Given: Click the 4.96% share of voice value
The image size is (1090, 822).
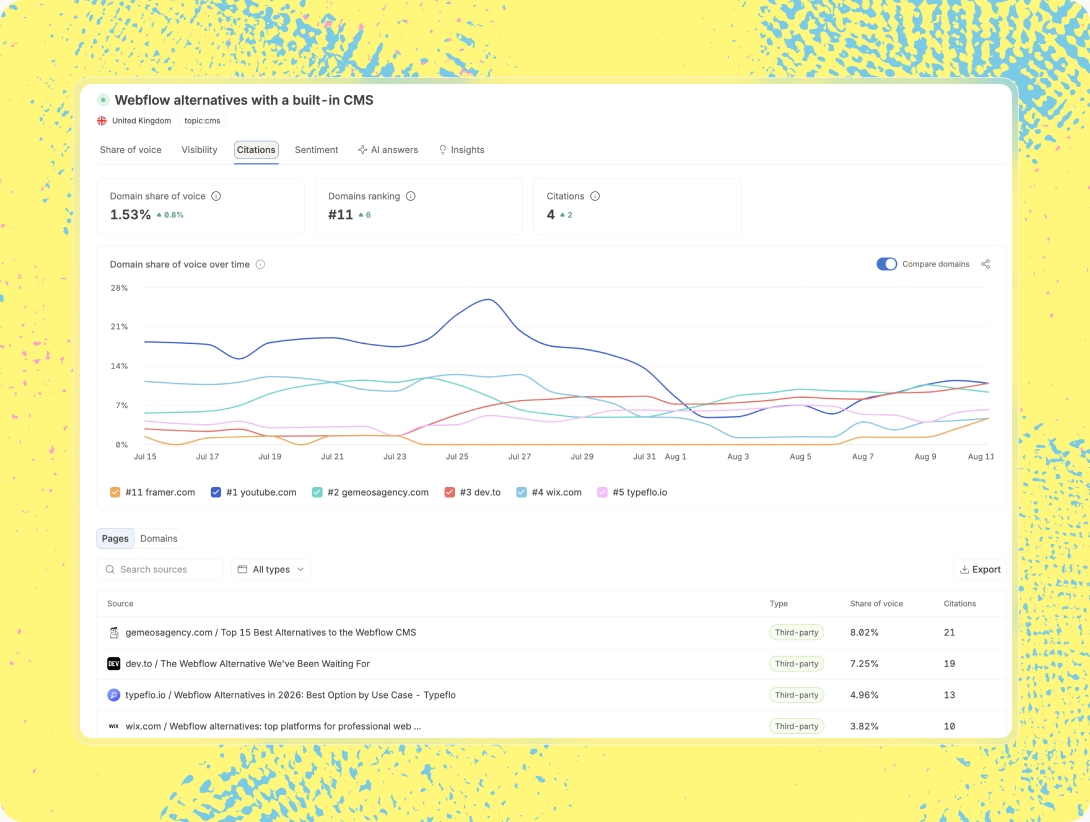Looking at the screenshot, I should [864, 695].
